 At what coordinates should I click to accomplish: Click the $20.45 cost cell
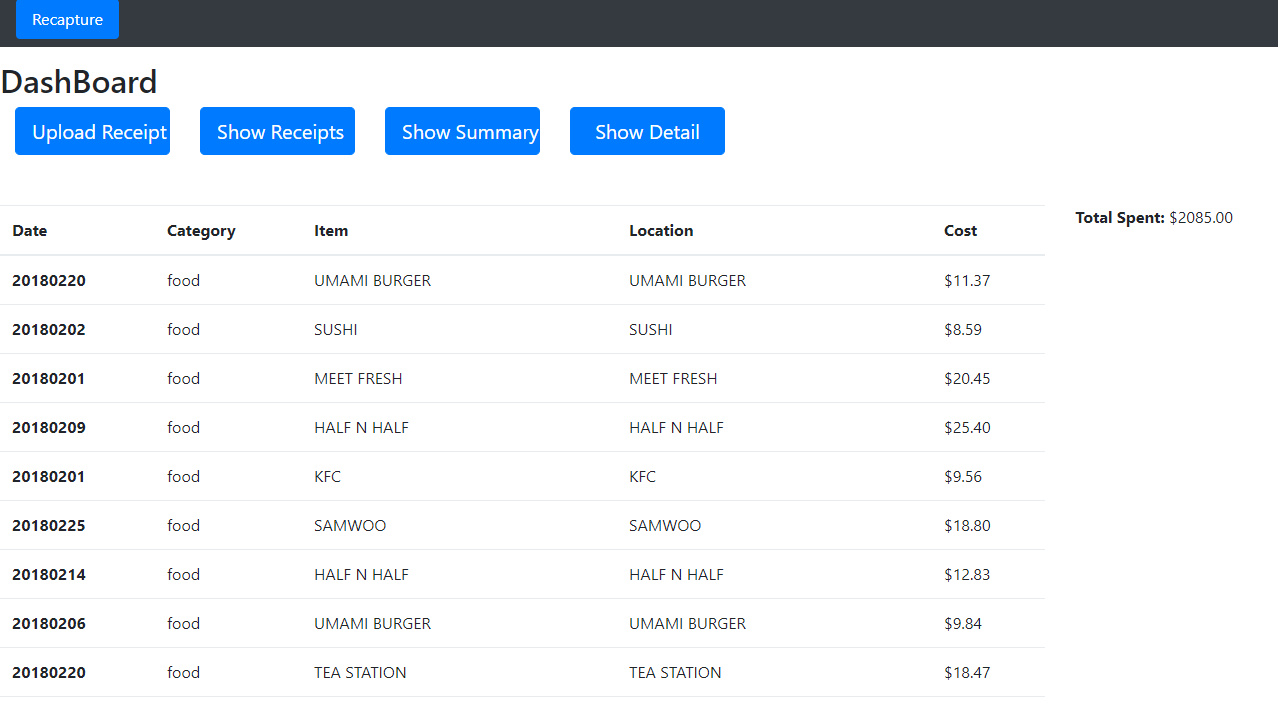967,378
